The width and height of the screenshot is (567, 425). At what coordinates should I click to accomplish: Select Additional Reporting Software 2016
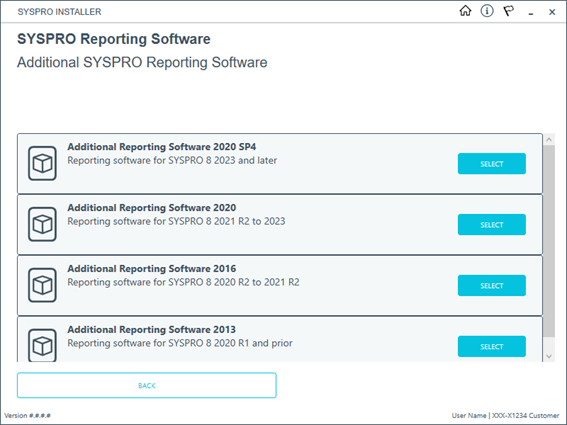(x=492, y=285)
